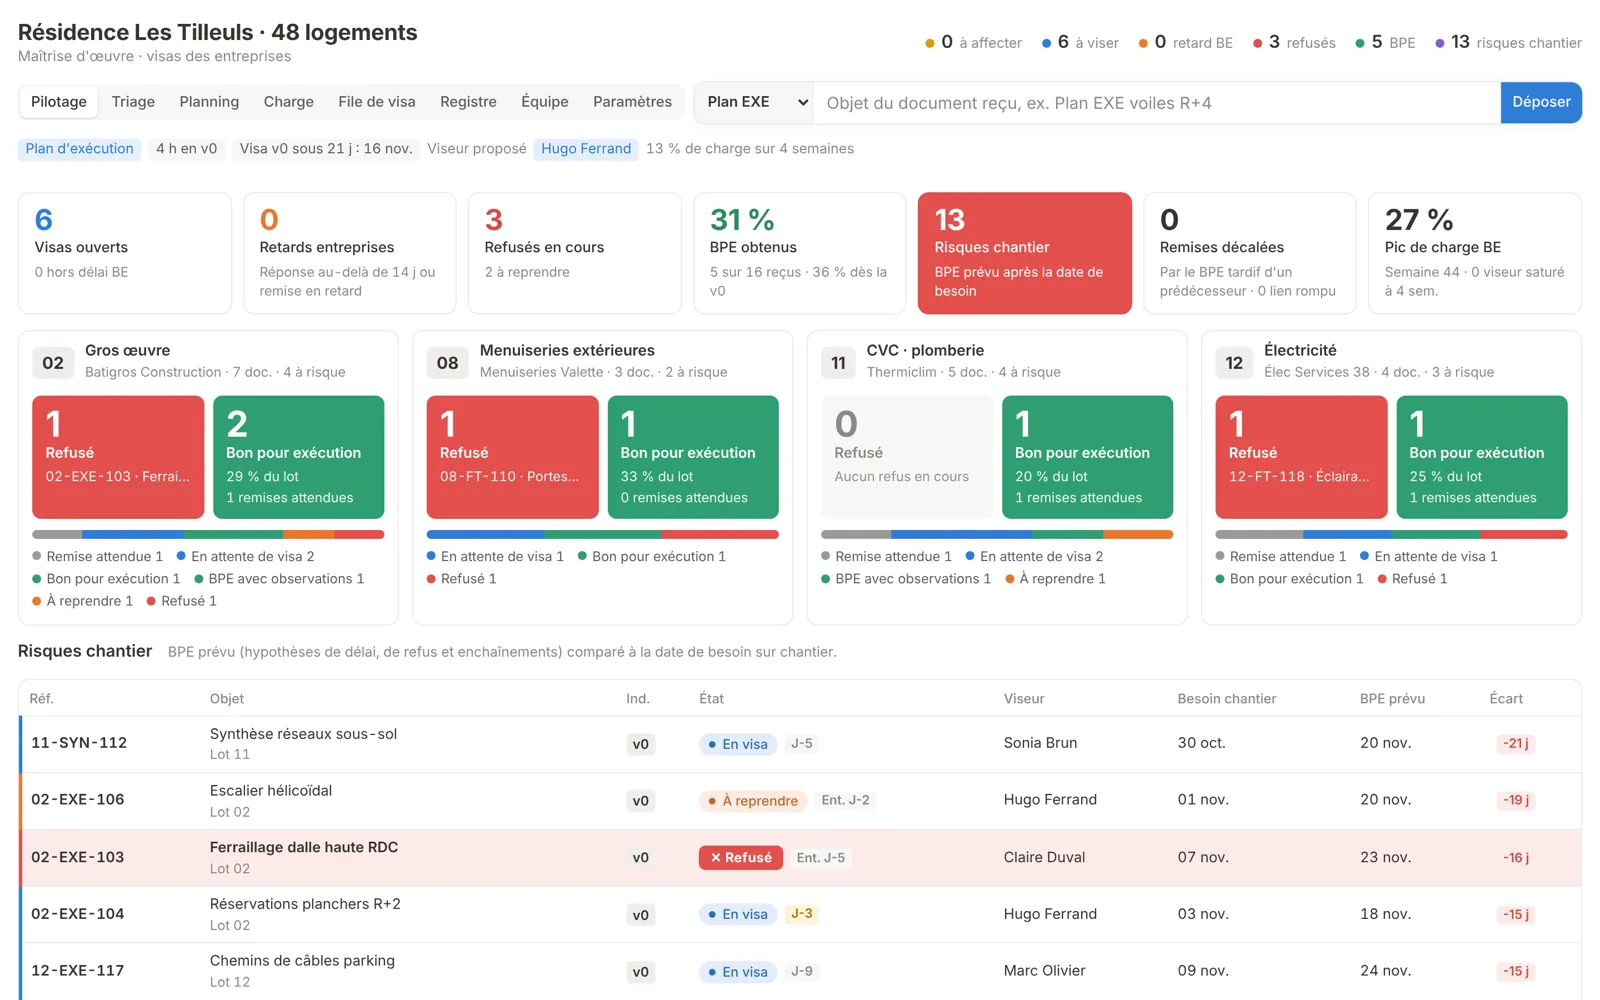Click À reprendre badge on 02-EXE-106 row
The image size is (1600, 1000).
click(753, 801)
